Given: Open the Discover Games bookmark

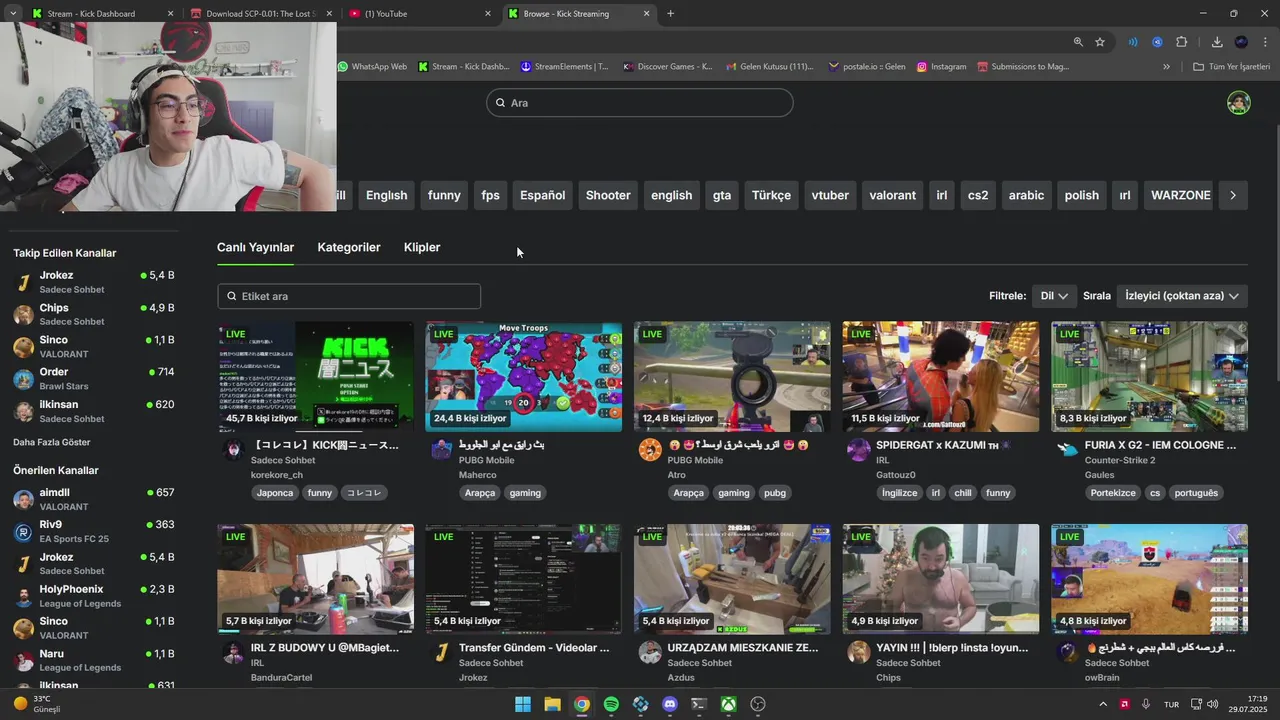Looking at the screenshot, I should 667,67.
